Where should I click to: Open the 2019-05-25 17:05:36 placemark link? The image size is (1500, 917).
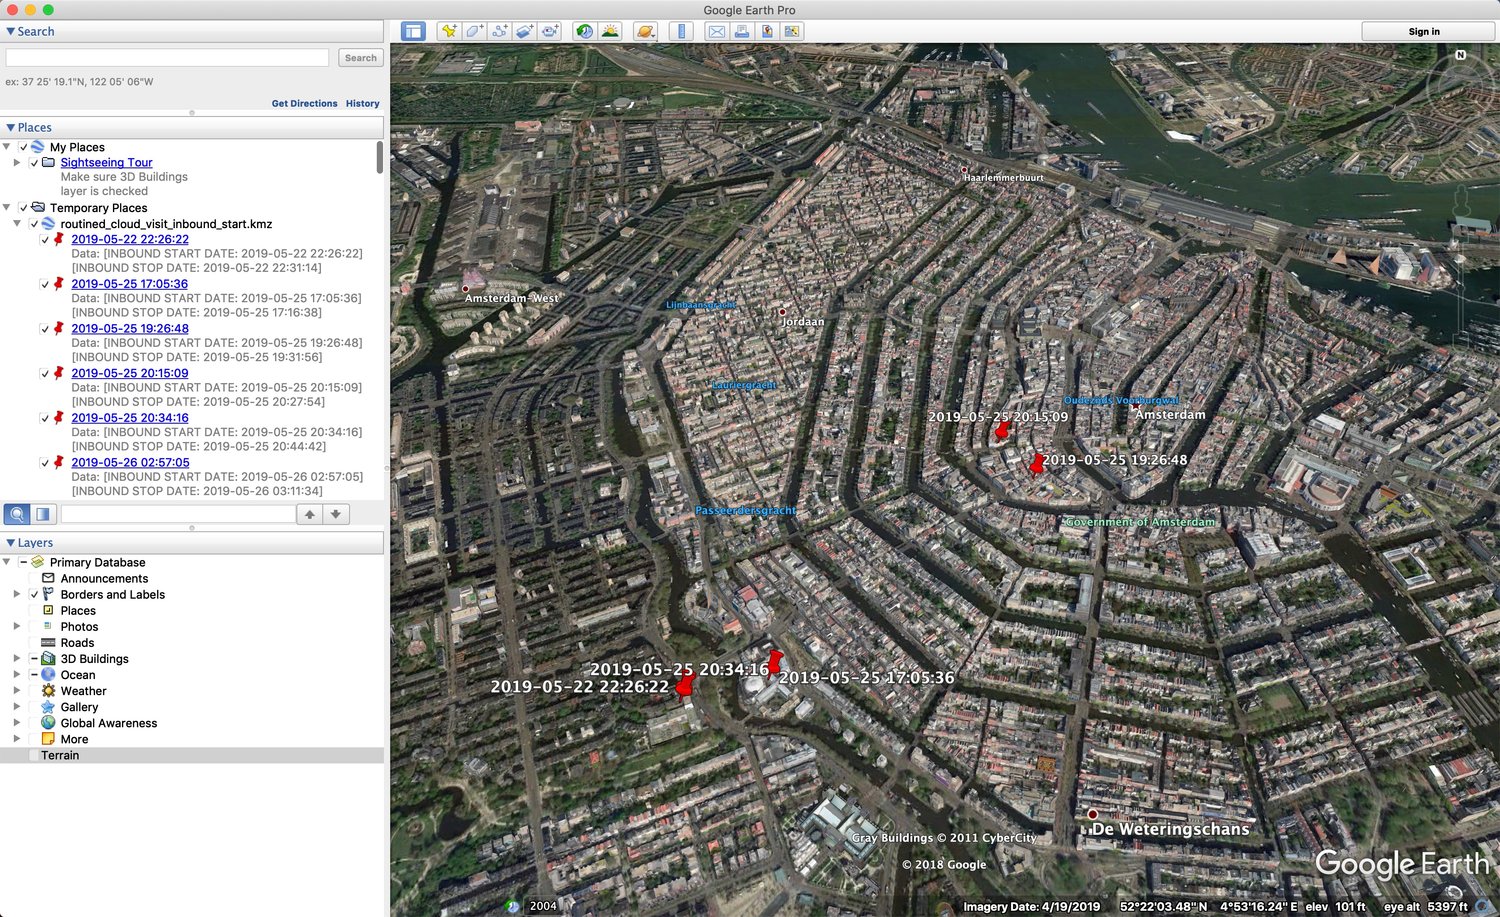[130, 284]
